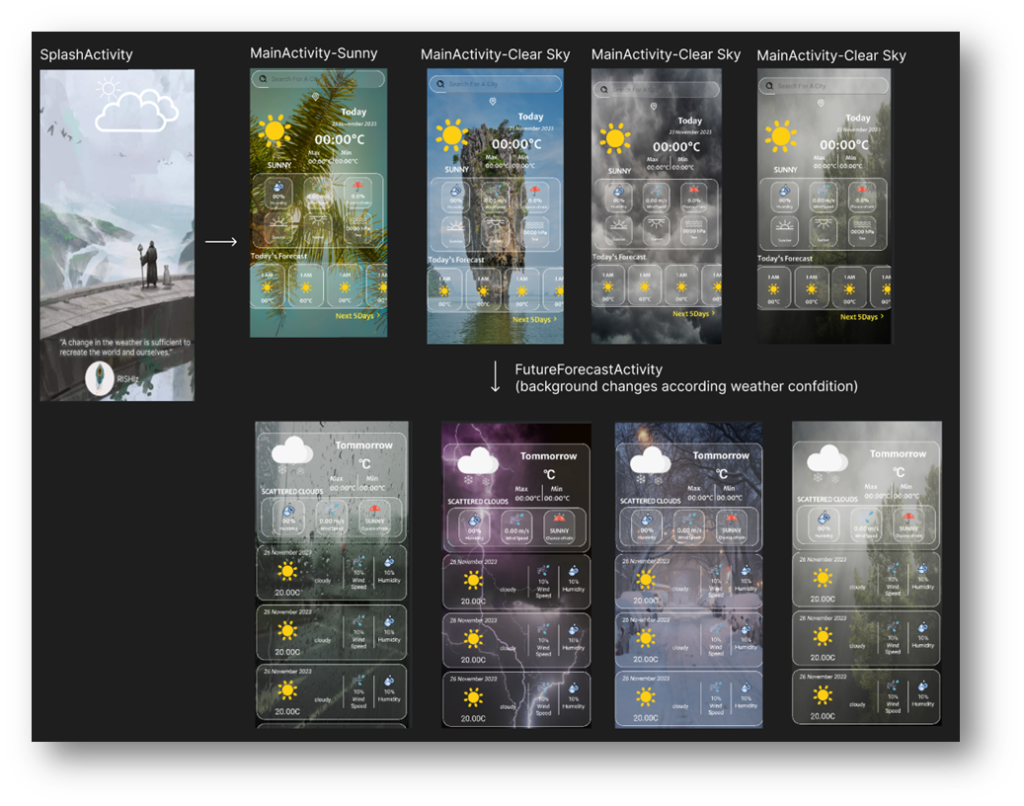Open the Next 5Days link on the Sunny screen
The image size is (1024, 806).
coord(357,315)
